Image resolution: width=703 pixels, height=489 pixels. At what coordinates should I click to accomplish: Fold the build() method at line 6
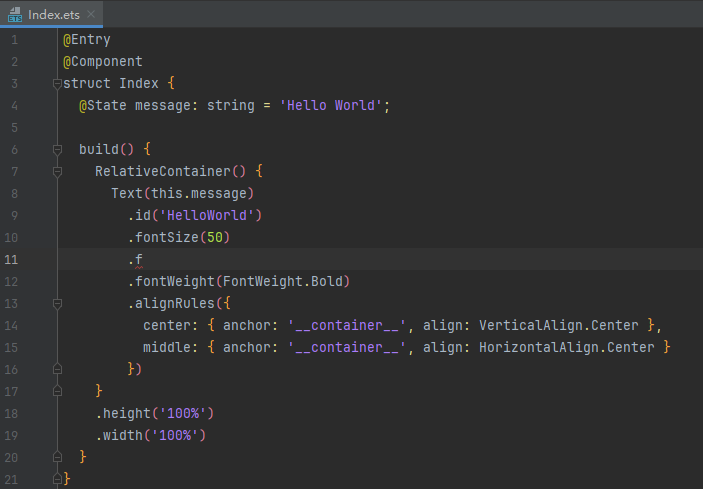[57, 149]
